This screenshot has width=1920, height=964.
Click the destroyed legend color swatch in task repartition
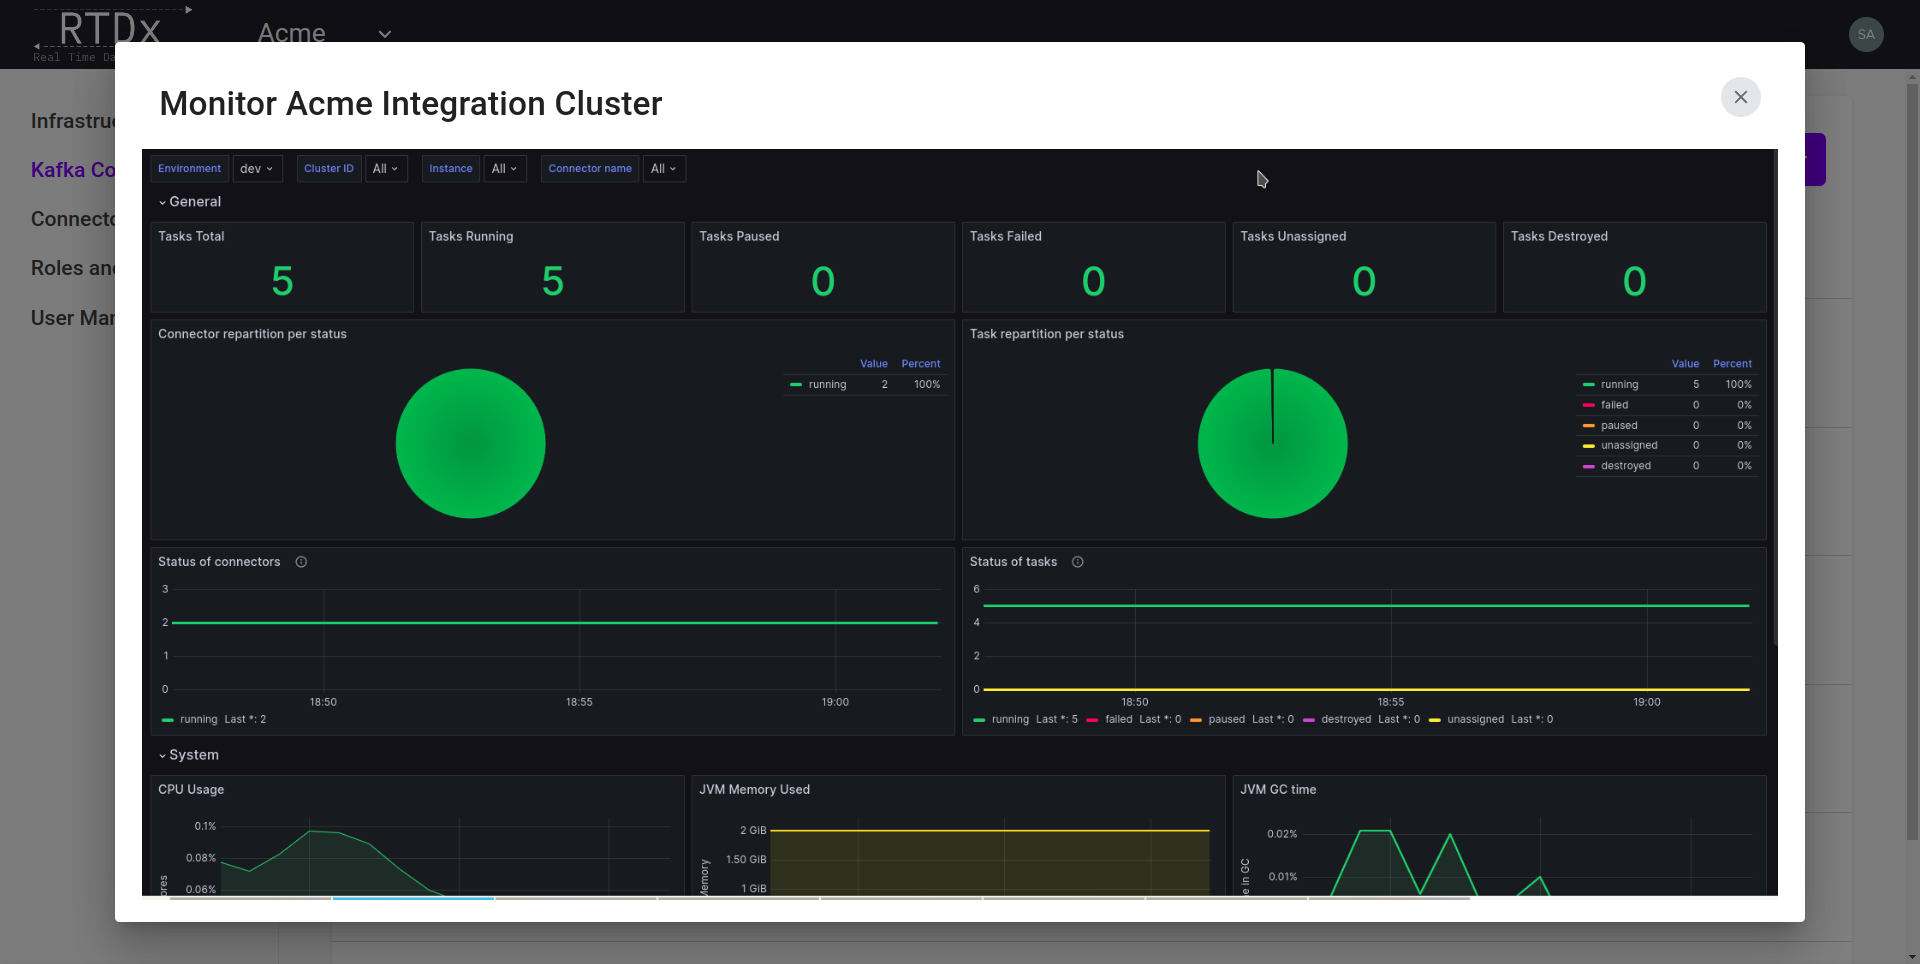1588,466
